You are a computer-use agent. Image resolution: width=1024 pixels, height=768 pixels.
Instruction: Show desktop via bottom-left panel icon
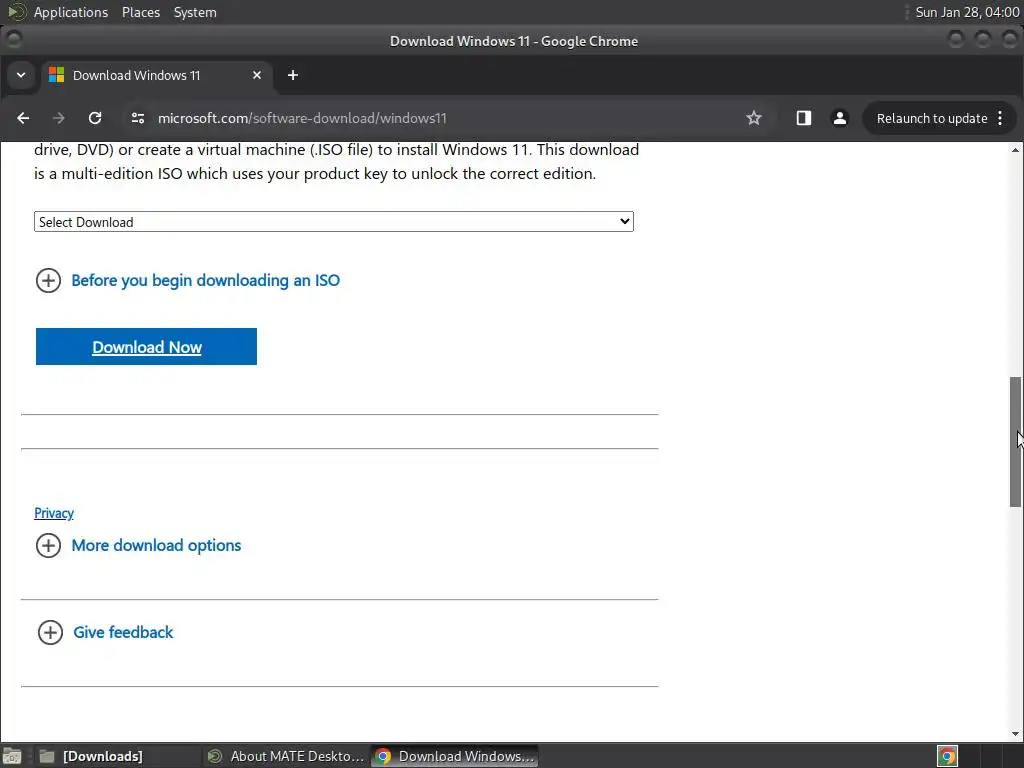pos(12,756)
